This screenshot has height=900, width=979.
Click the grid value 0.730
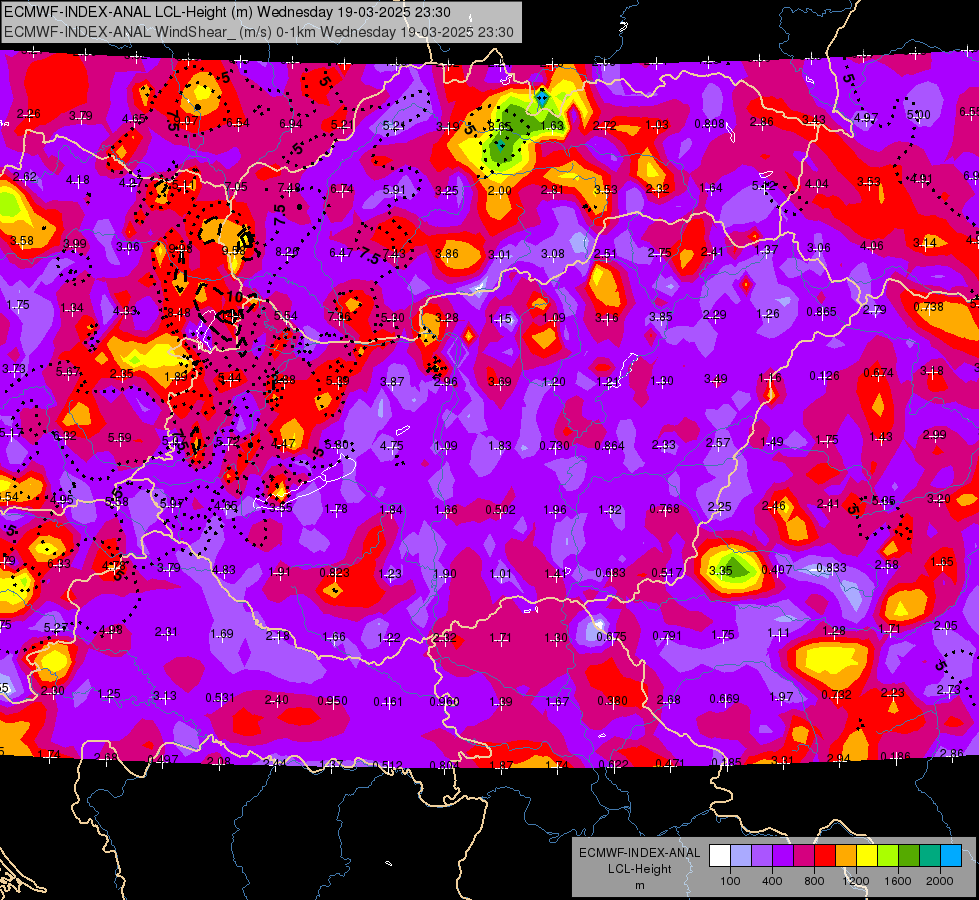coord(554,445)
